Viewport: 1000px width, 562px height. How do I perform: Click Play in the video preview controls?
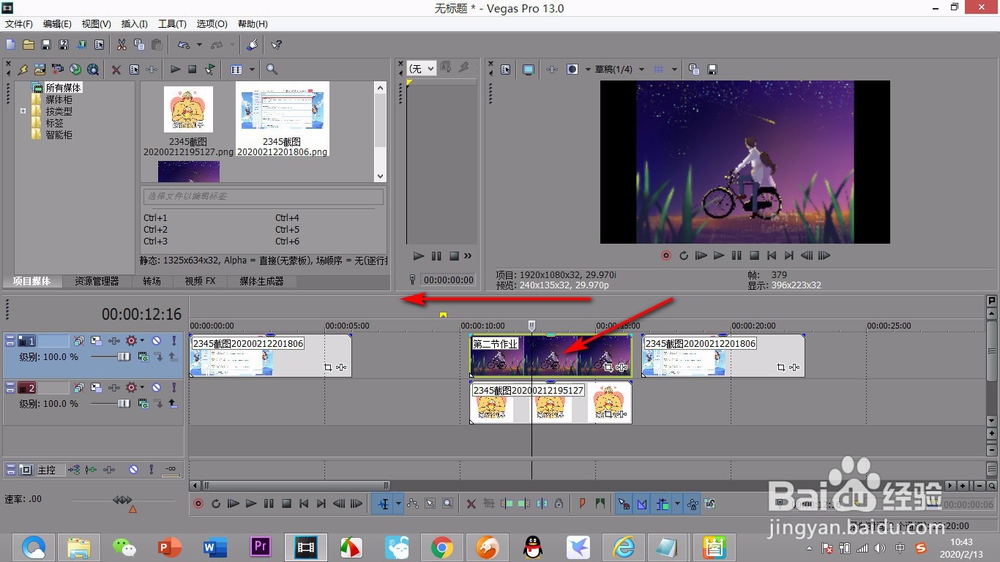(x=719, y=255)
